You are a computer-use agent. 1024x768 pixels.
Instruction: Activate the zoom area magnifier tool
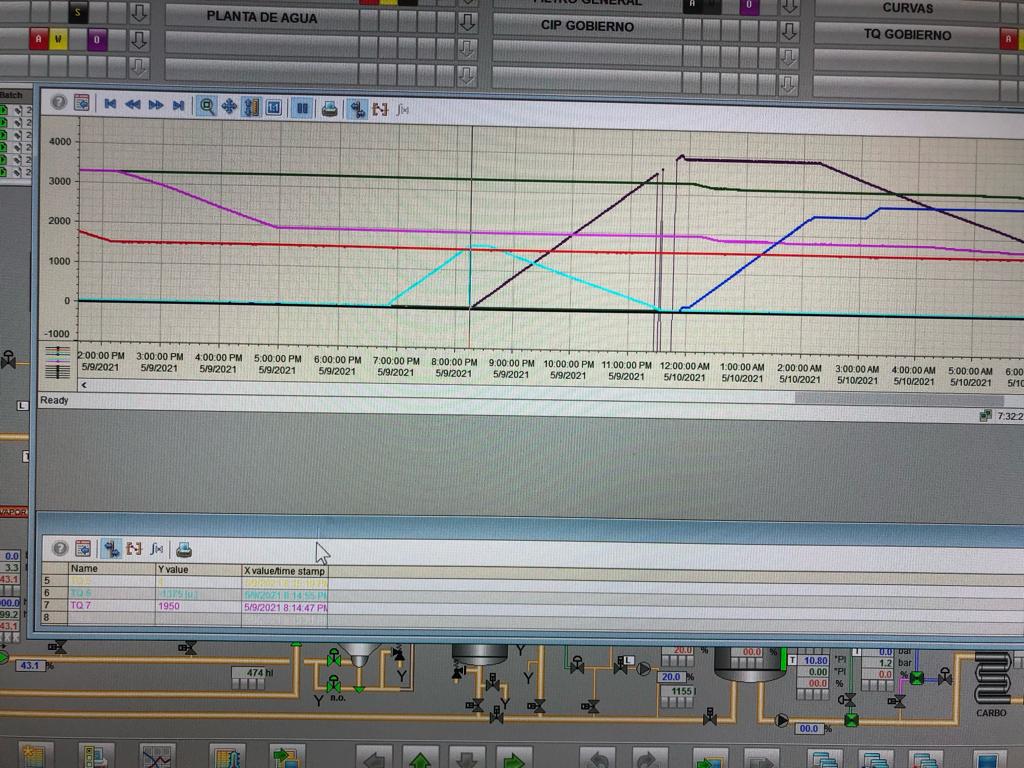click(207, 106)
